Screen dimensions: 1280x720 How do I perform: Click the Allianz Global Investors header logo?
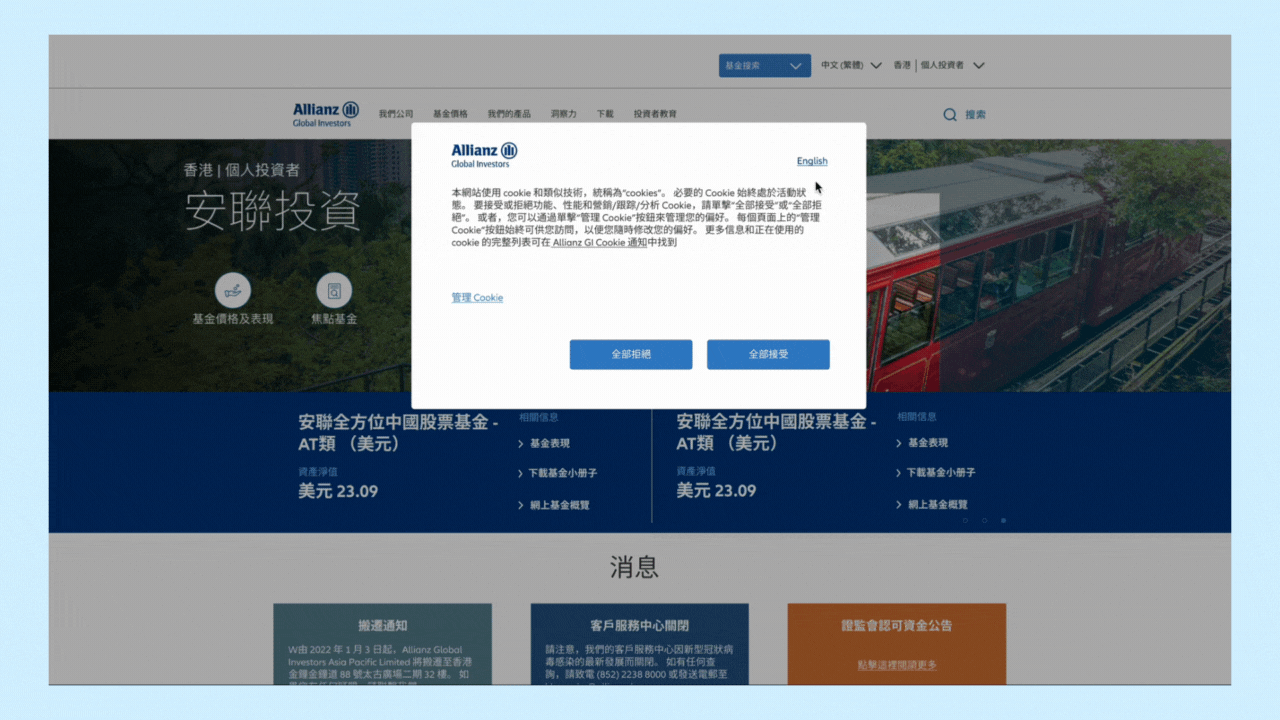click(326, 114)
